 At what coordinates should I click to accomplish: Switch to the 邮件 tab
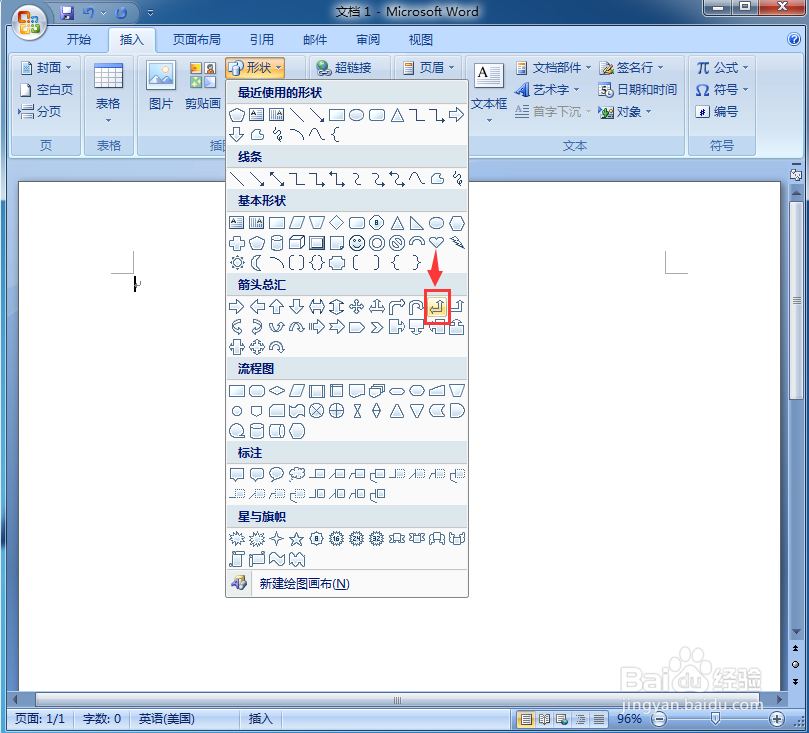pyautogui.click(x=315, y=40)
